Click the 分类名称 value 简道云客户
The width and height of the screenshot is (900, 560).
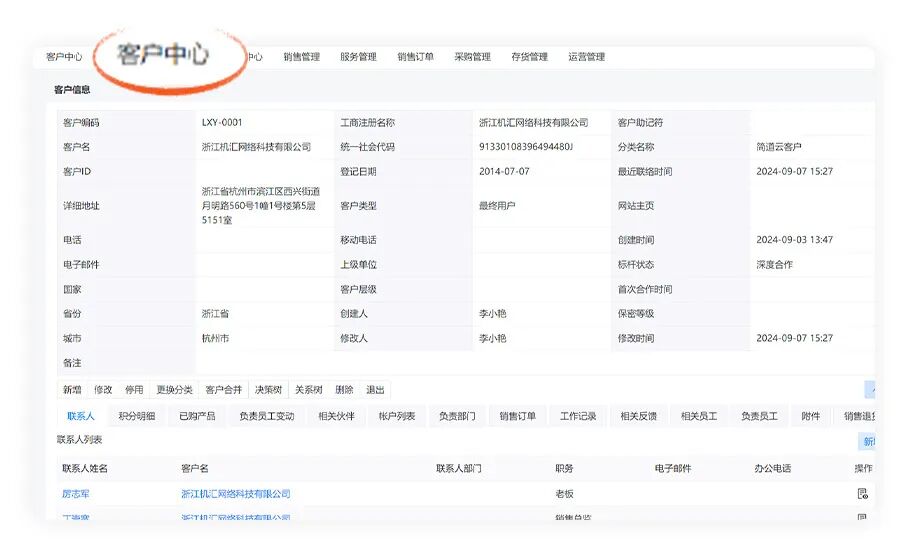(779, 146)
